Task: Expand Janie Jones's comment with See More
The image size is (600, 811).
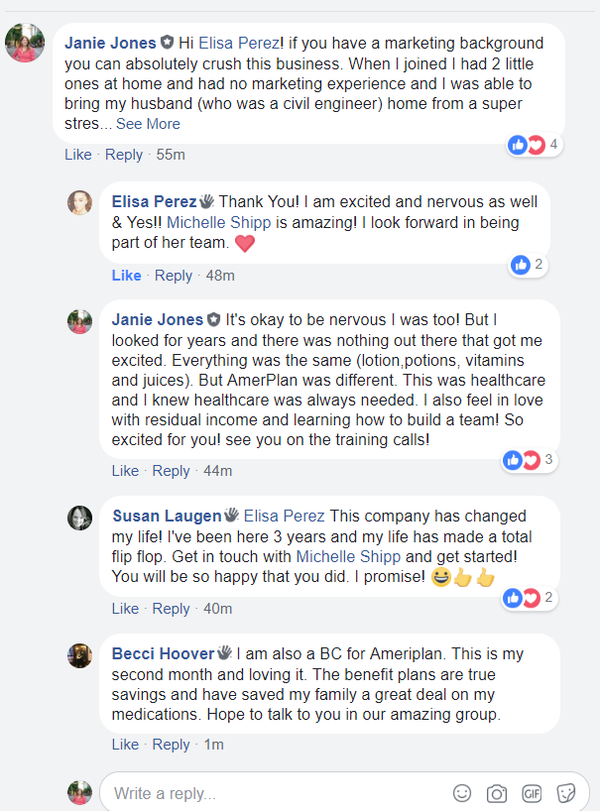Action: click(148, 124)
